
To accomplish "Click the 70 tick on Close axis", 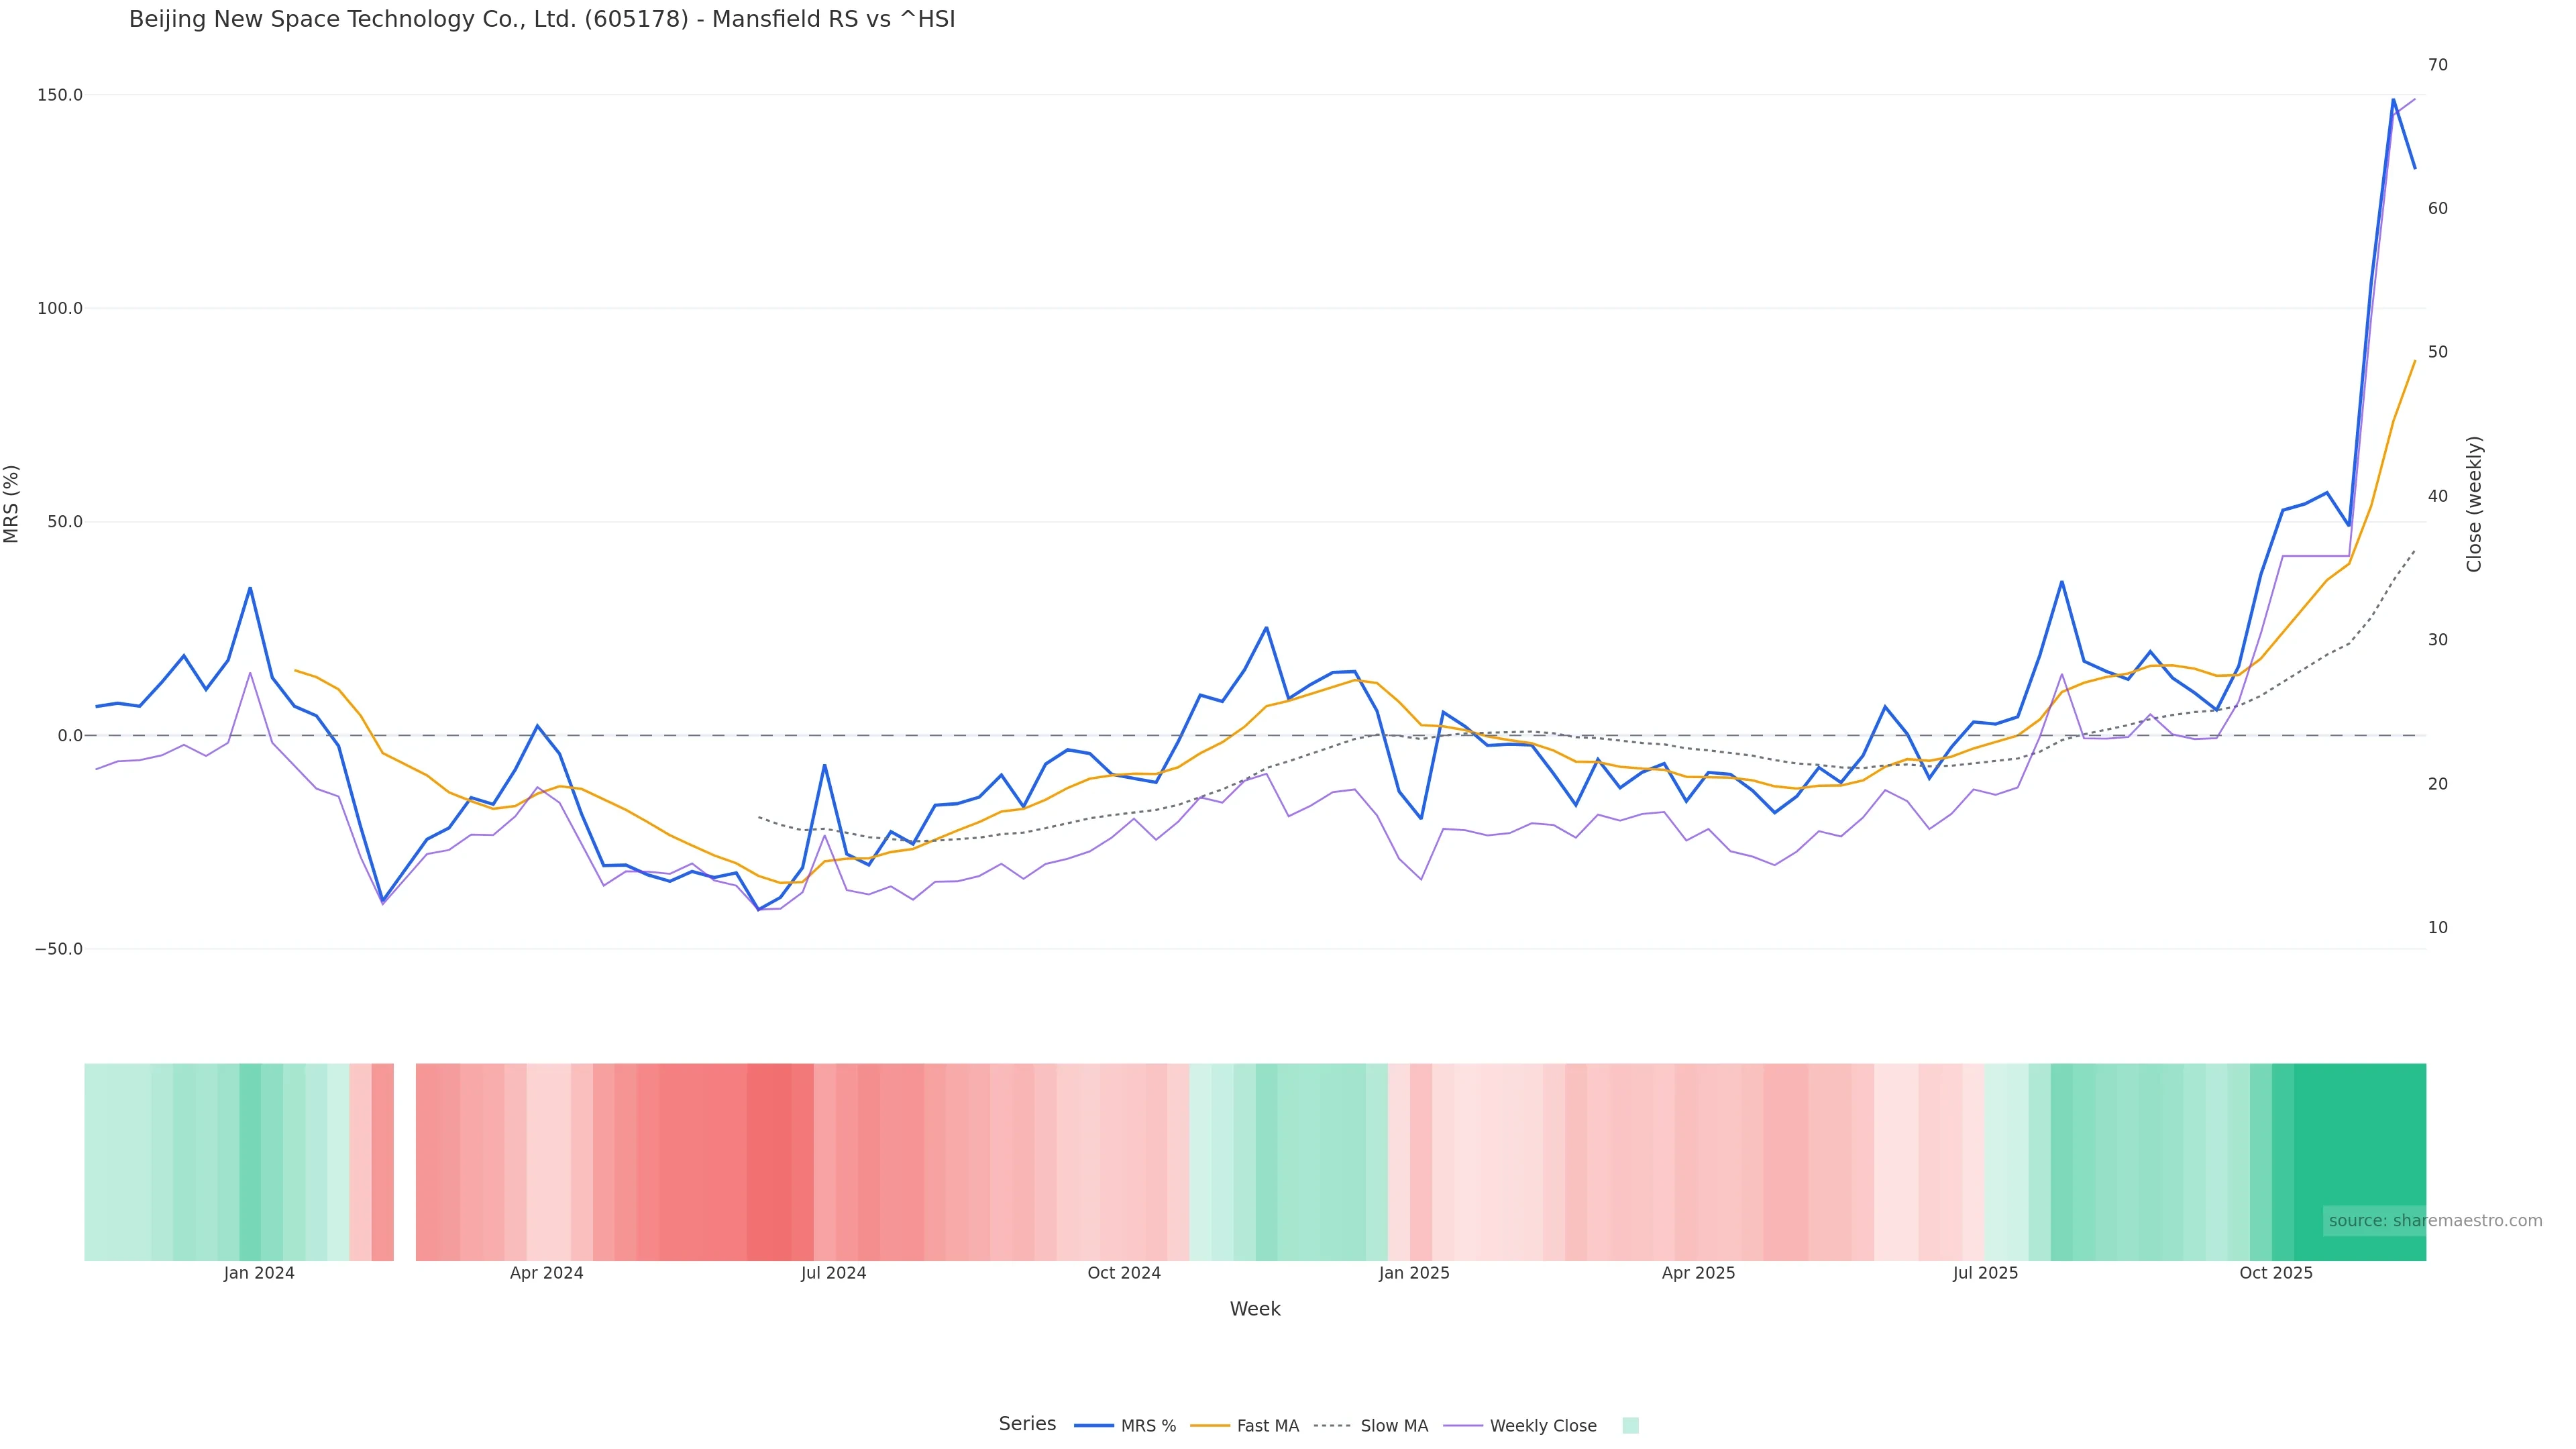I will coord(2438,65).
